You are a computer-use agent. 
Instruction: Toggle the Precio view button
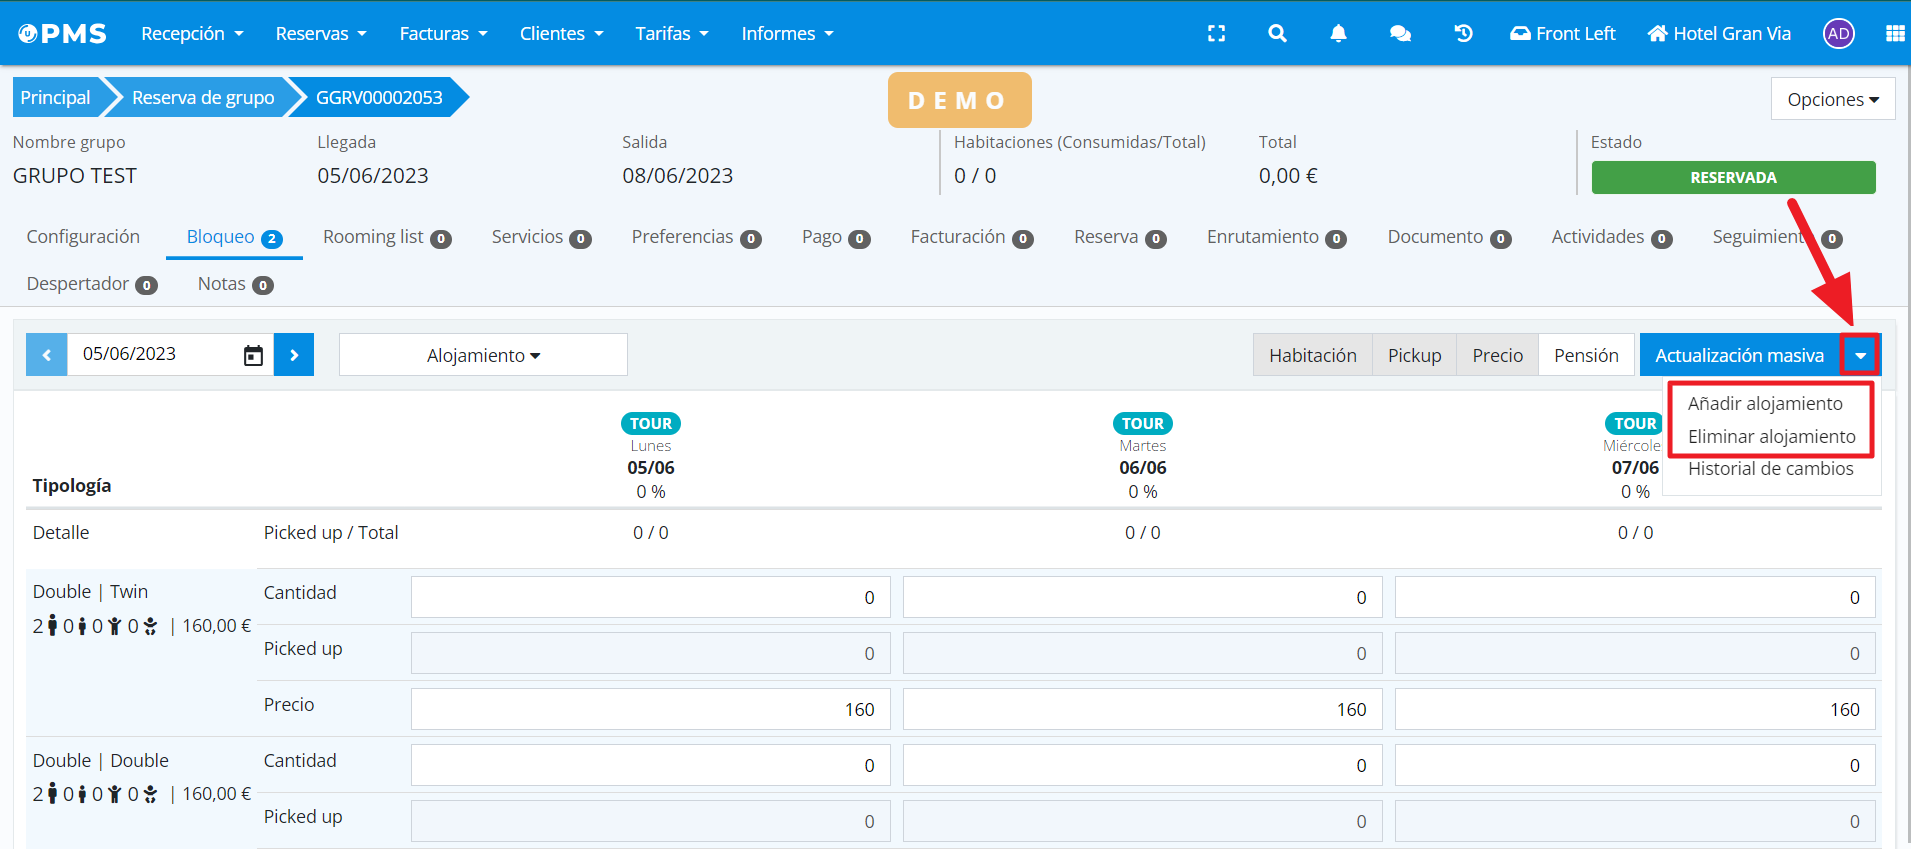click(x=1497, y=356)
